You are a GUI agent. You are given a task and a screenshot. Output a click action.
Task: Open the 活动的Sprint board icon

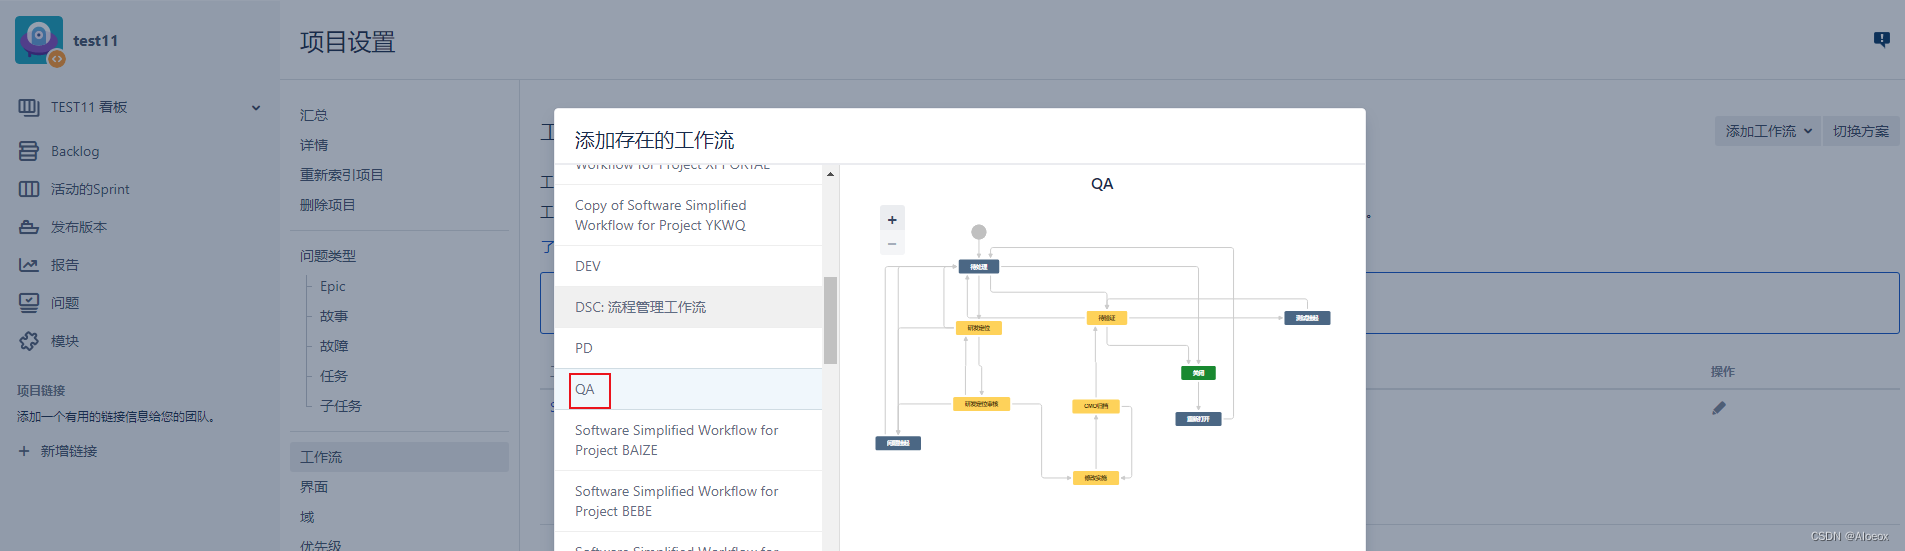29,189
